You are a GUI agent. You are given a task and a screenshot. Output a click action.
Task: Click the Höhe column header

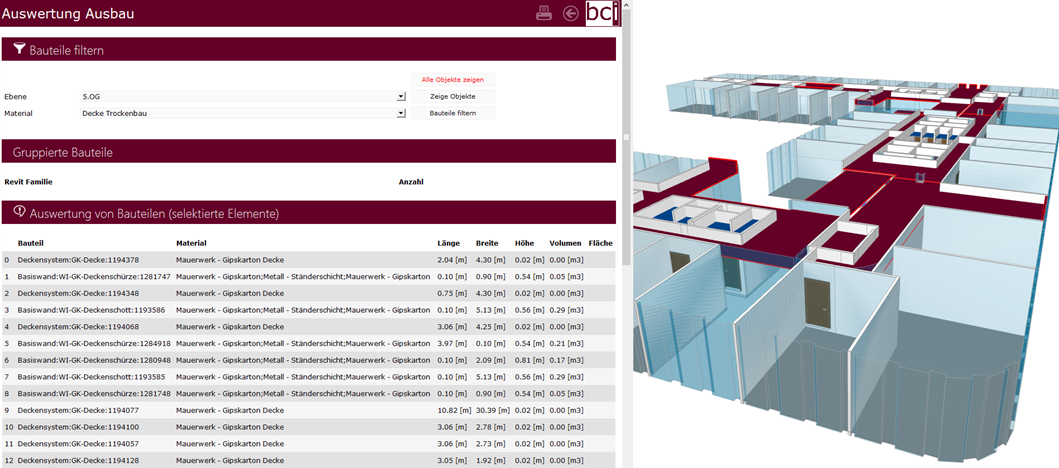524,242
